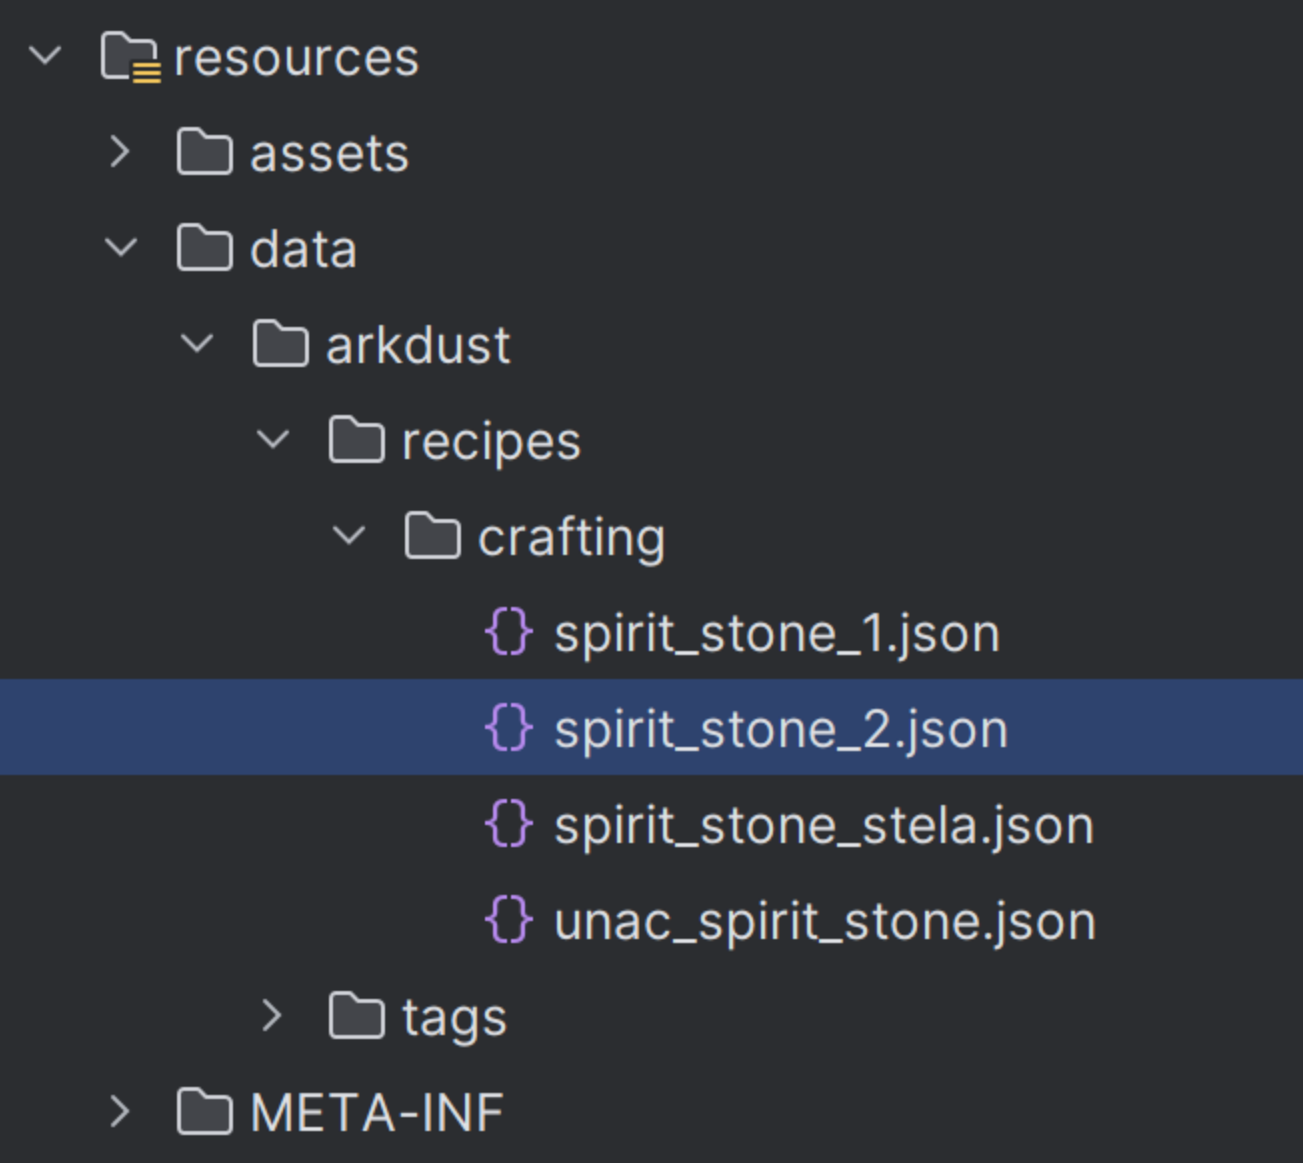The width and height of the screenshot is (1303, 1163).
Task: Click the assets folder icon
Action: [204, 152]
